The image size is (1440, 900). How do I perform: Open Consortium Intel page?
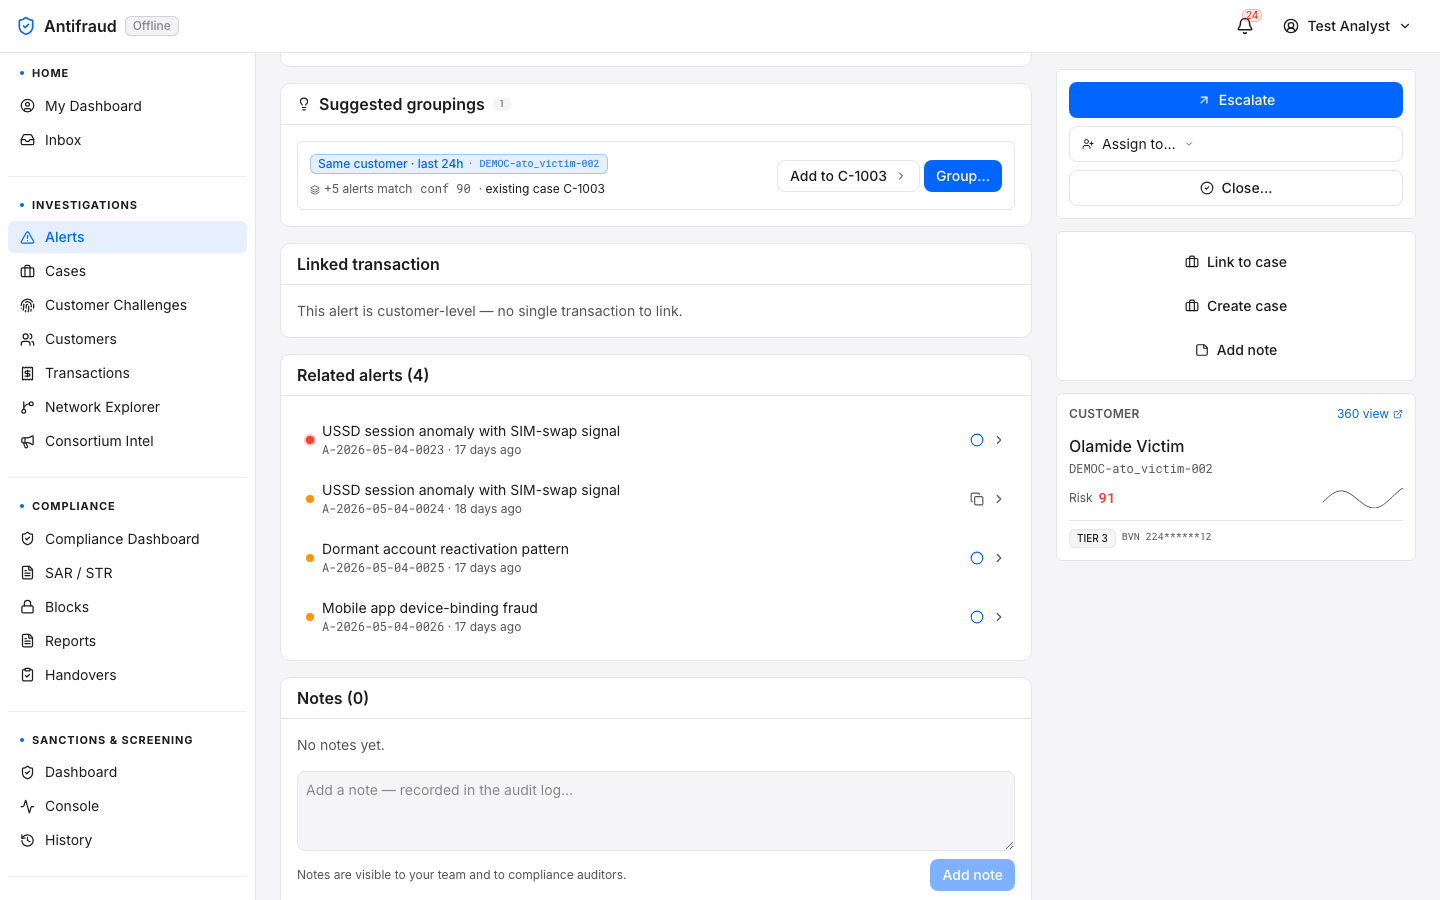point(127,441)
